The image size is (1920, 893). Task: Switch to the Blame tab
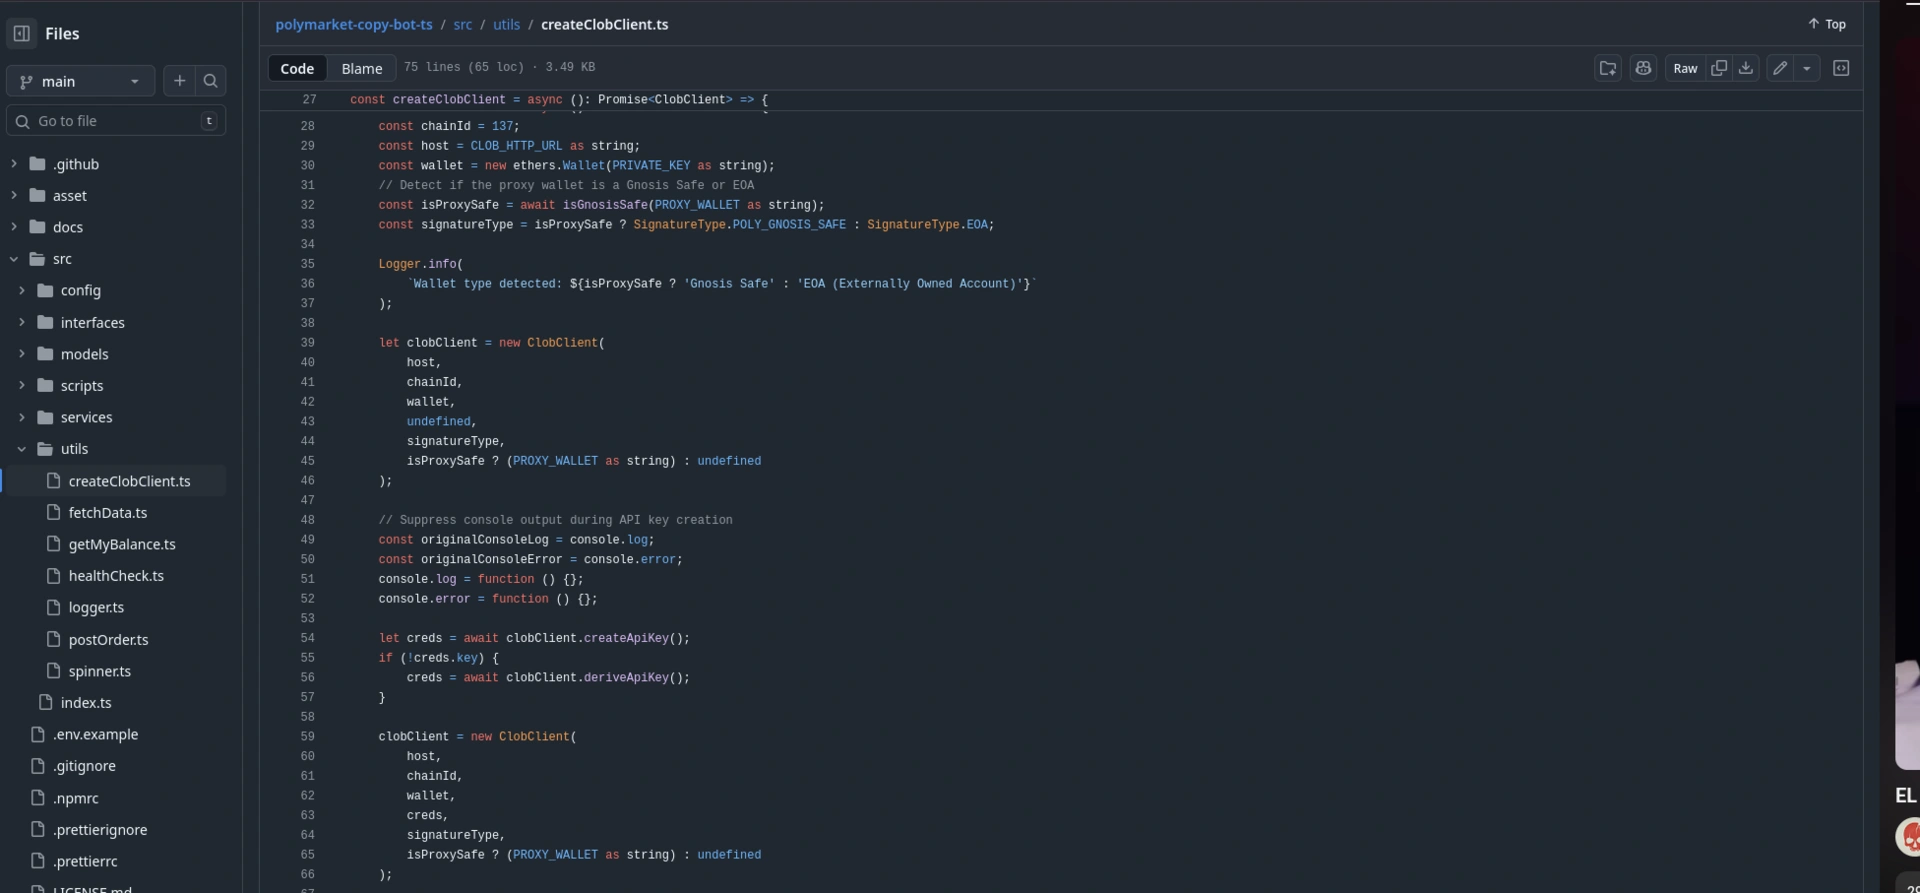pos(362,68)
